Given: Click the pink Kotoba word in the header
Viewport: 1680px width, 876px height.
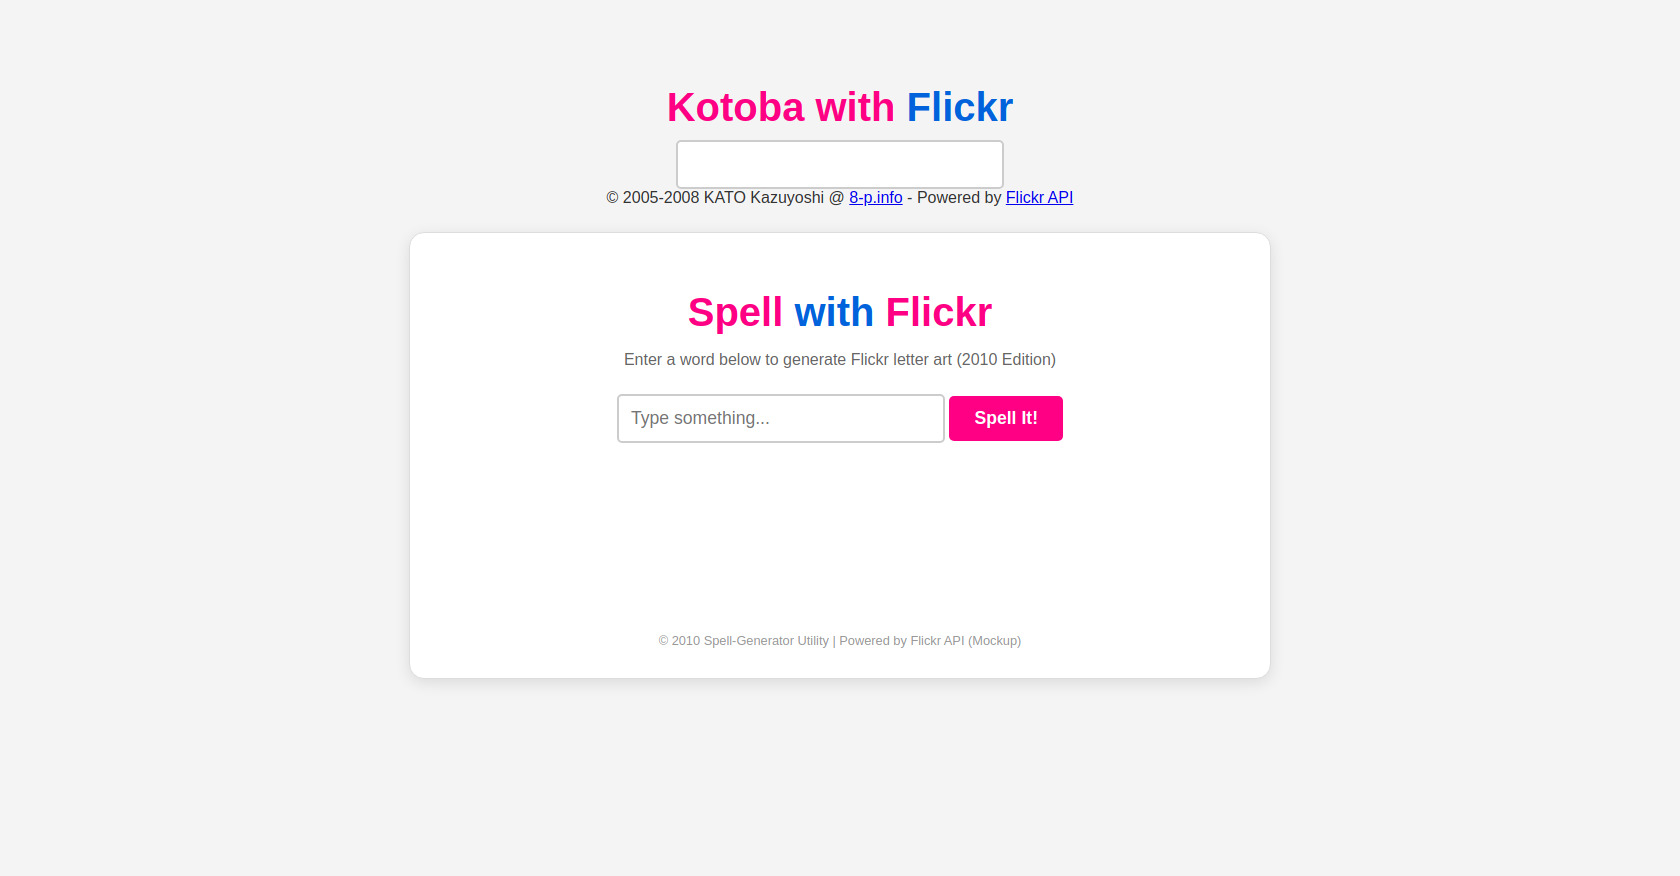Looking at the screenshot, I should 737,107.
